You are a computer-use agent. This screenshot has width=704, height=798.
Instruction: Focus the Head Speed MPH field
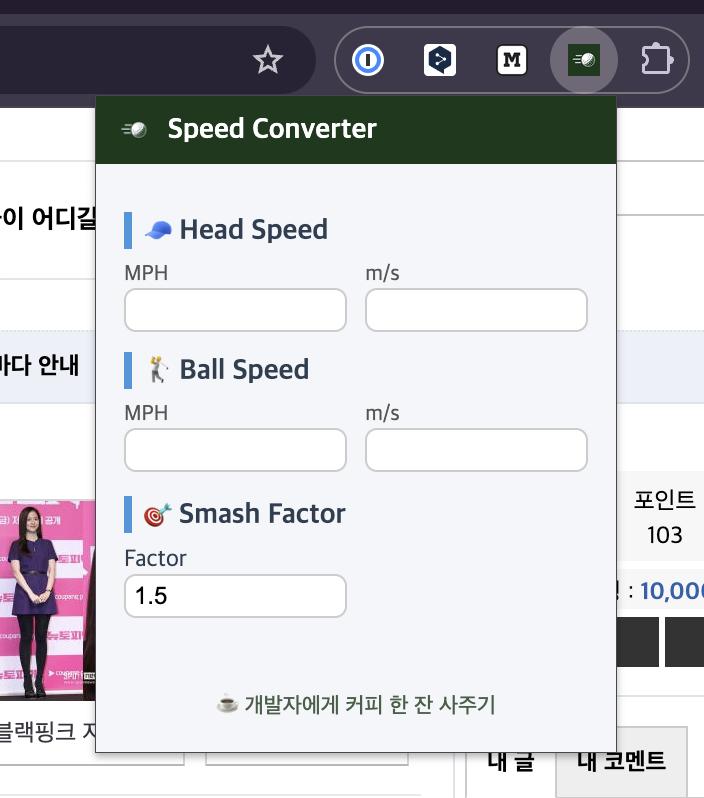point(235,310)
